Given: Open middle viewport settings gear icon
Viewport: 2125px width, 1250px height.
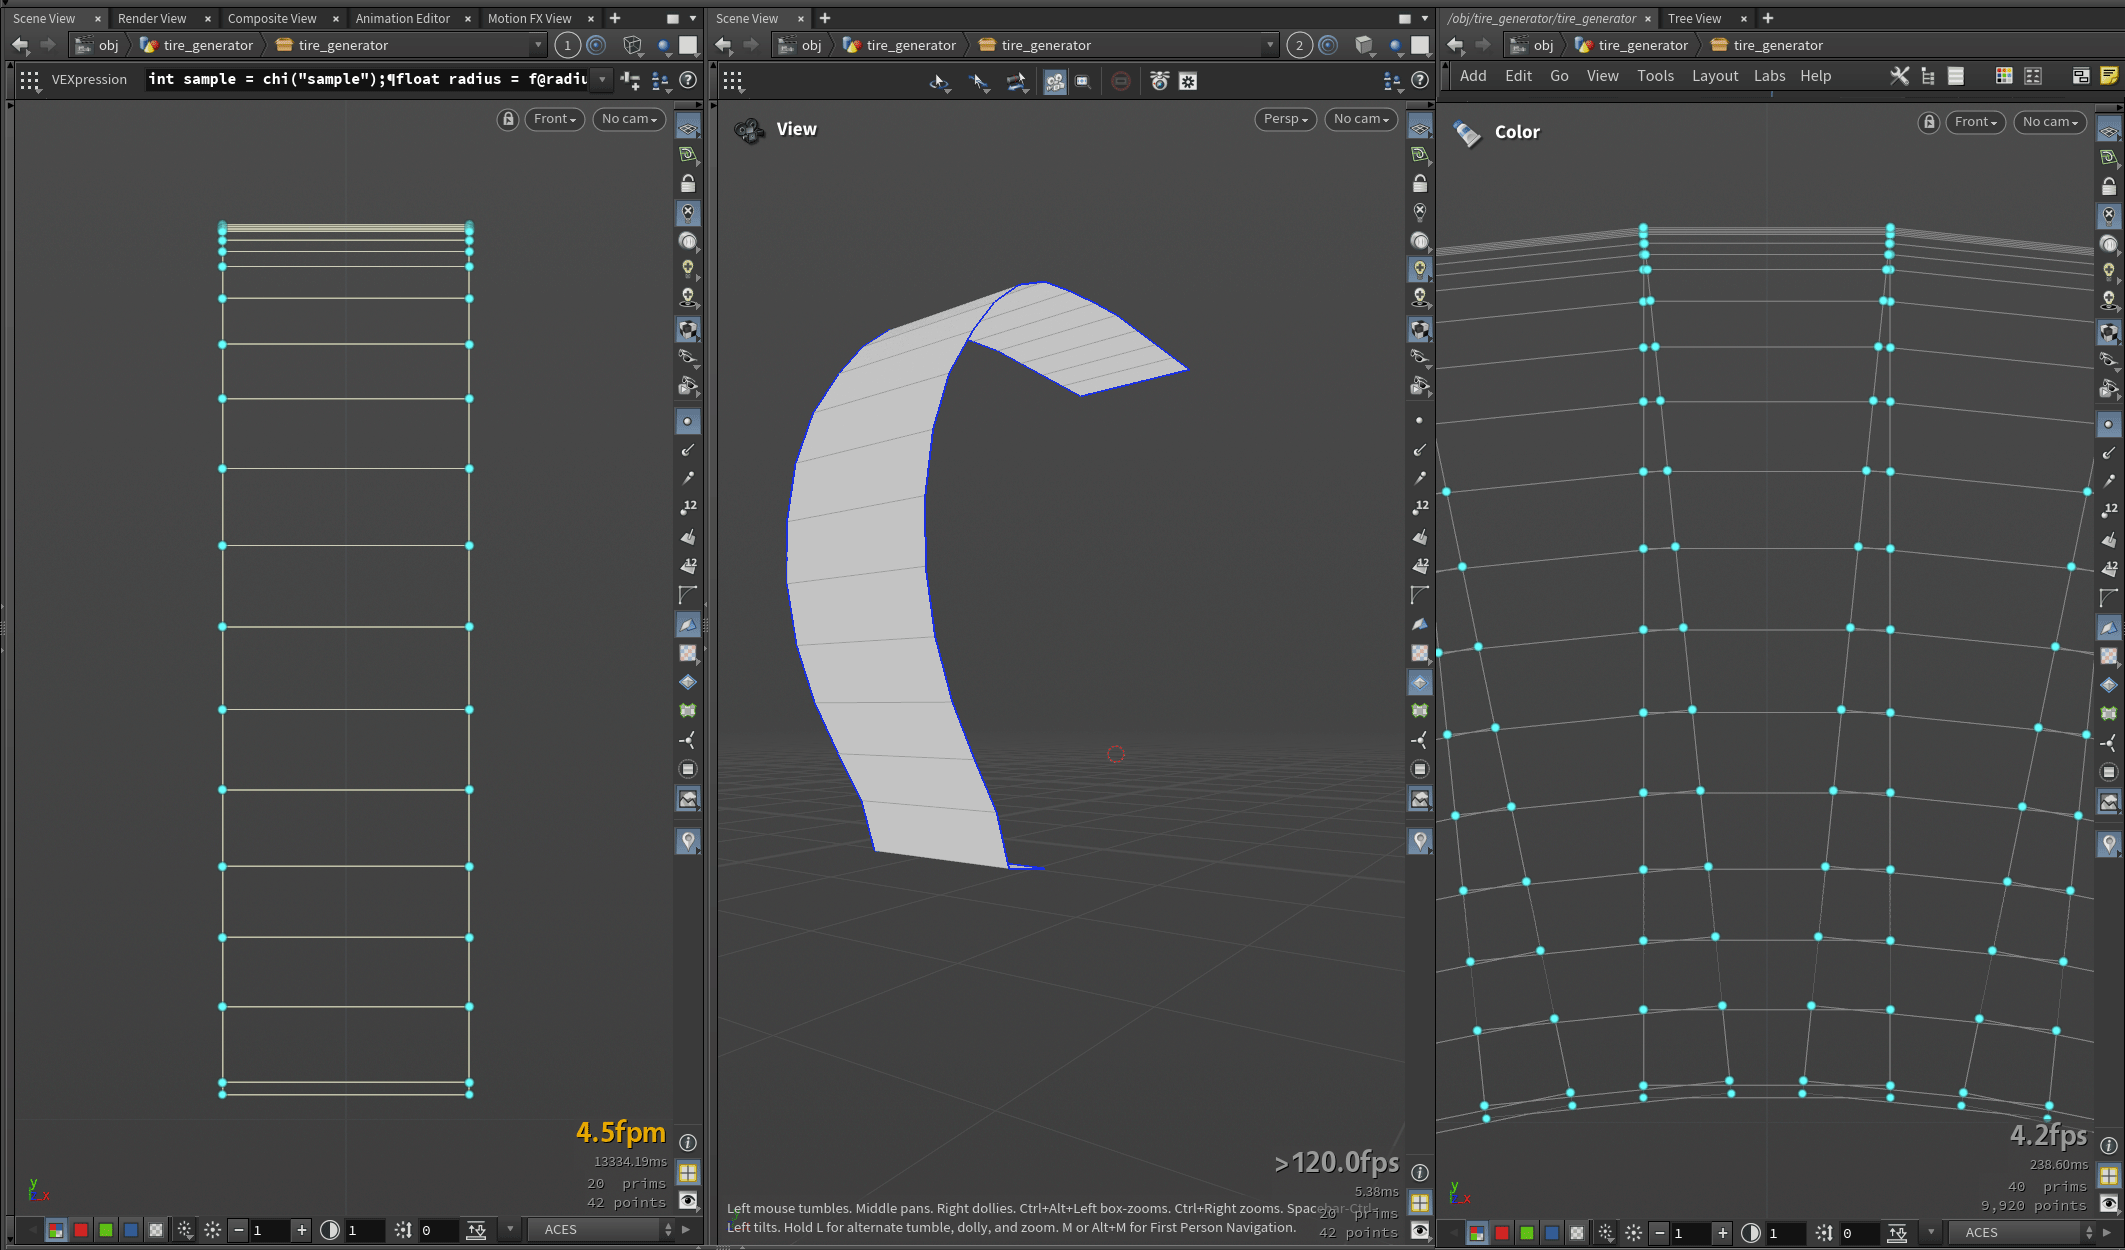Looking at the screenshot, I should [1188, 81].
